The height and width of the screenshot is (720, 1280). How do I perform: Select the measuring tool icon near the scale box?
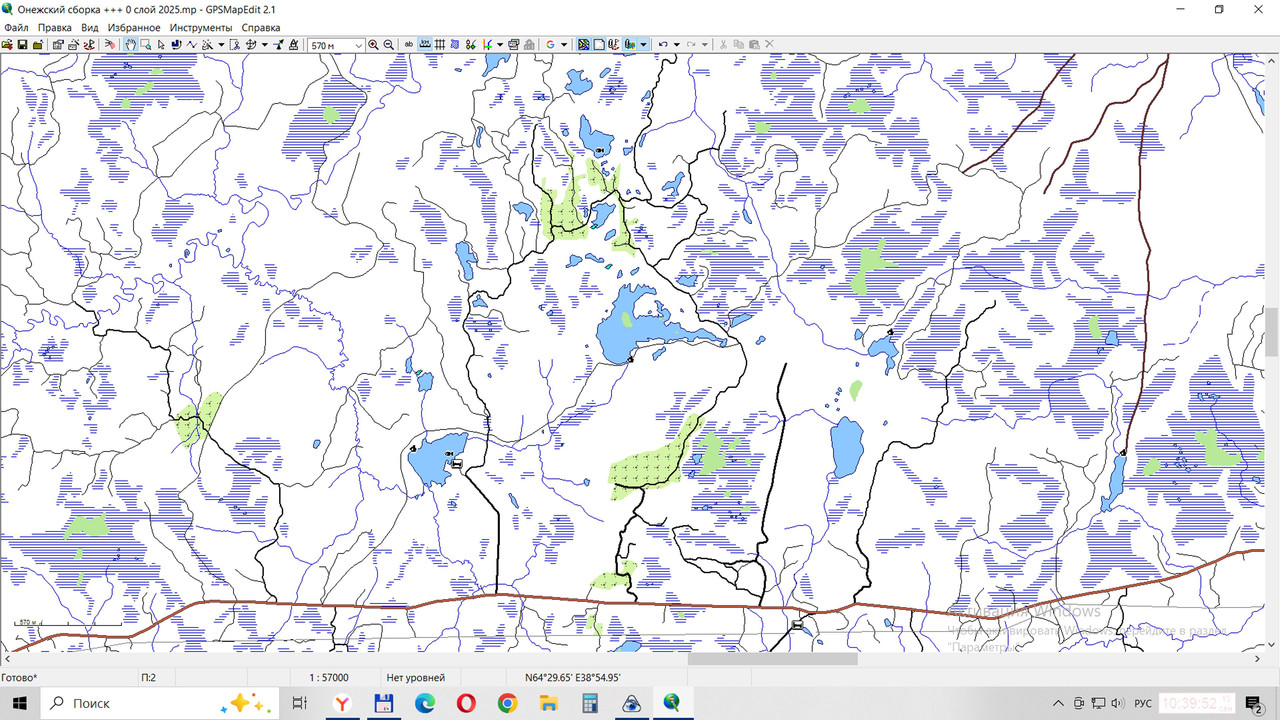click(294, 45)
